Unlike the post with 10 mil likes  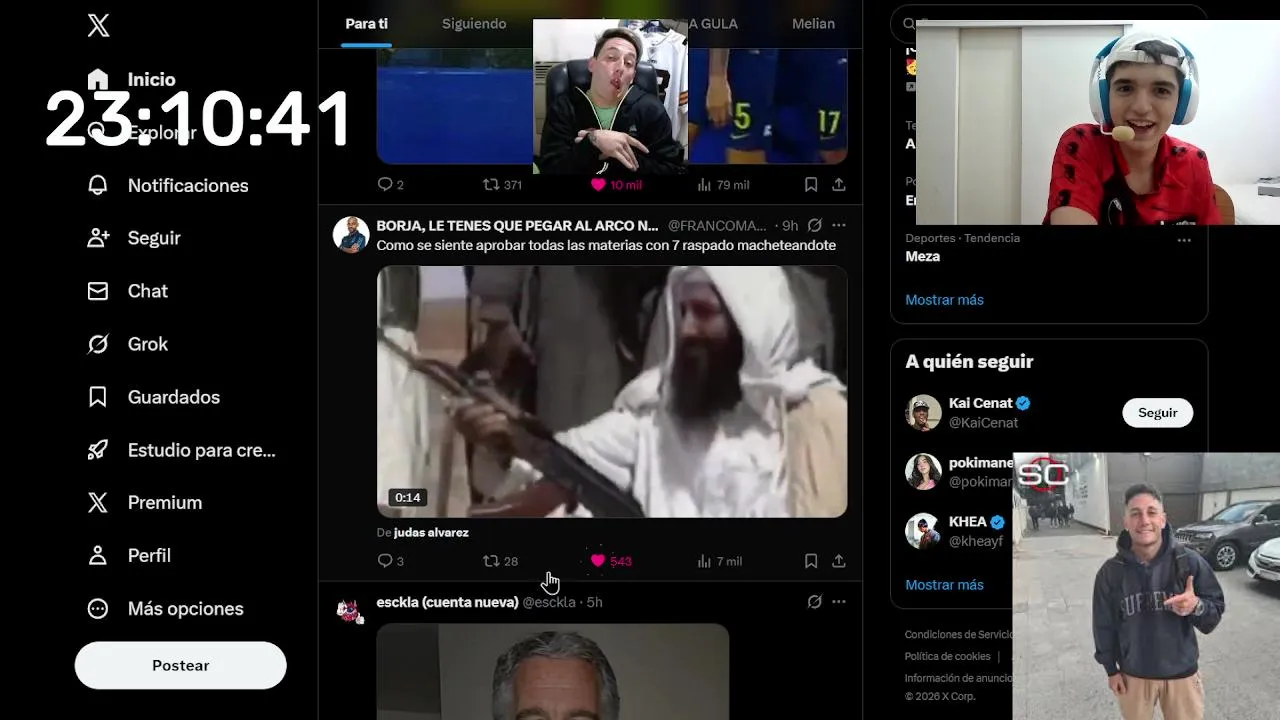tap(615, 185)
